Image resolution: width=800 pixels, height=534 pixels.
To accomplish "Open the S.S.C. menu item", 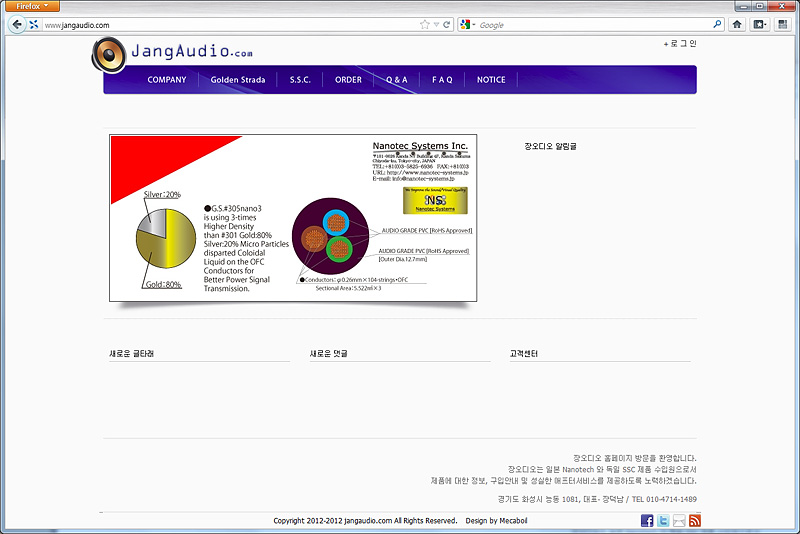I will coord(300,80).
